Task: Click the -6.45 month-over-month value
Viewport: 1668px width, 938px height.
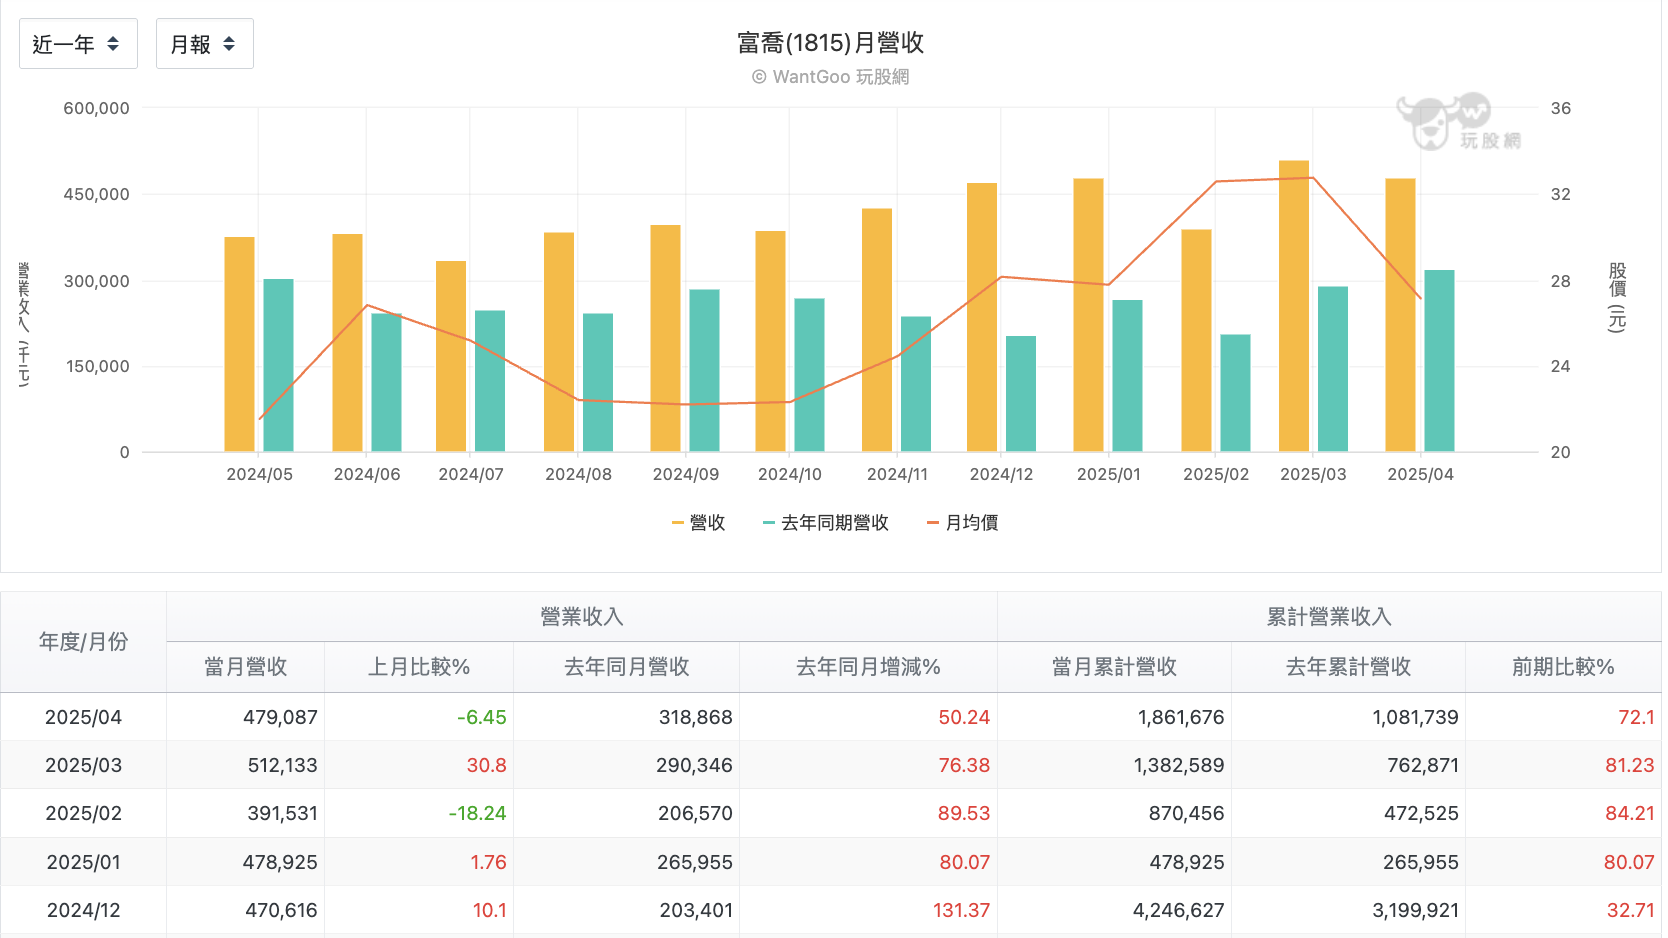Action: pos(482,717)
